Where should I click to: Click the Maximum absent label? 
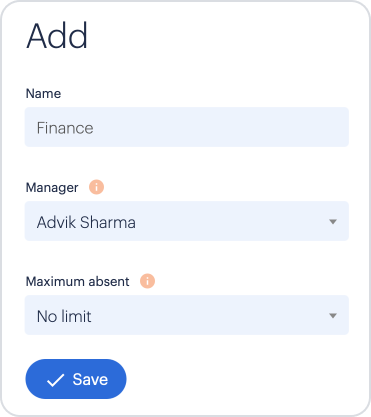coord(77,282)
